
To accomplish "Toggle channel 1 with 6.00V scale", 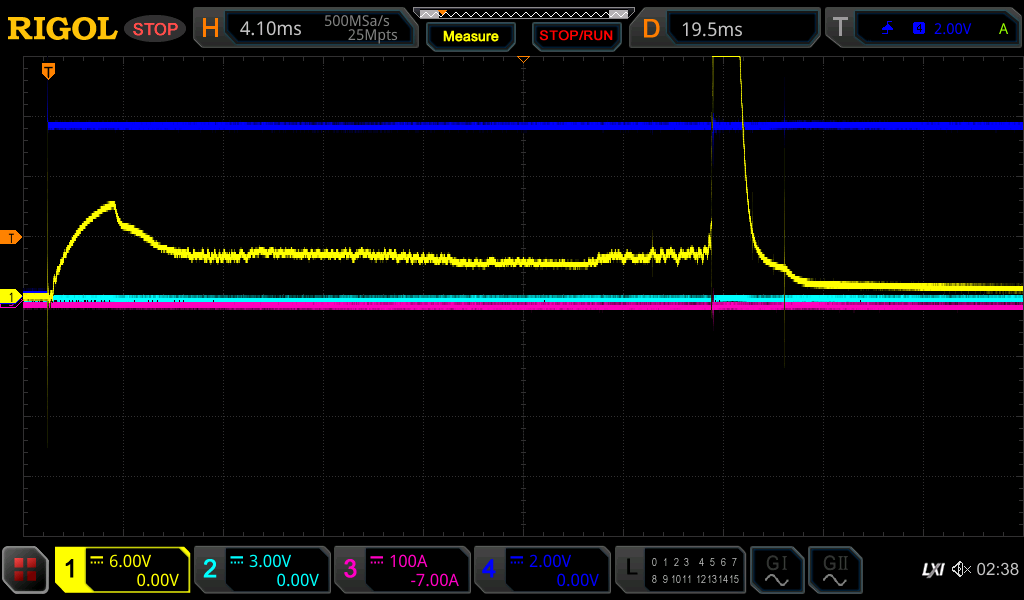I will [x=122, y=570].
